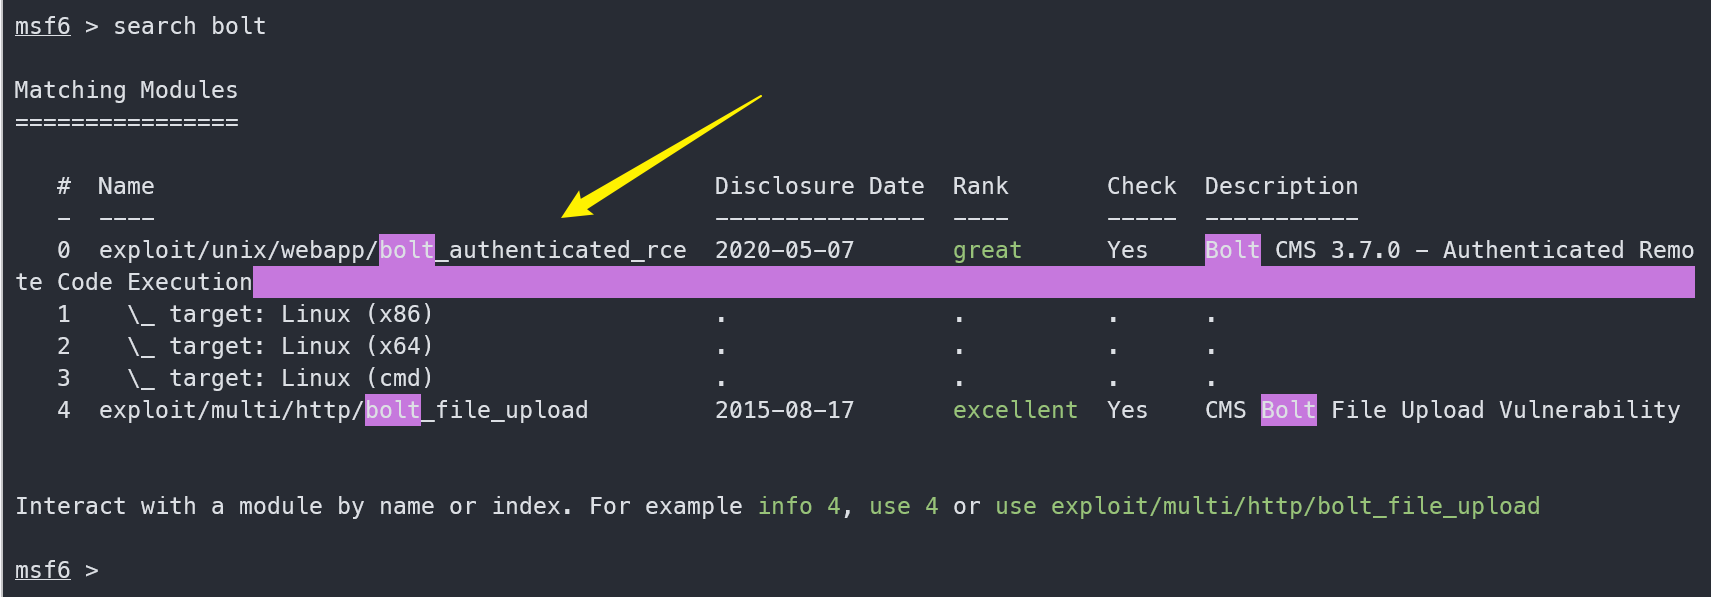Select module path exploit/unix/webapp/bolt_authenticated_rce

[x=392, y=250]
